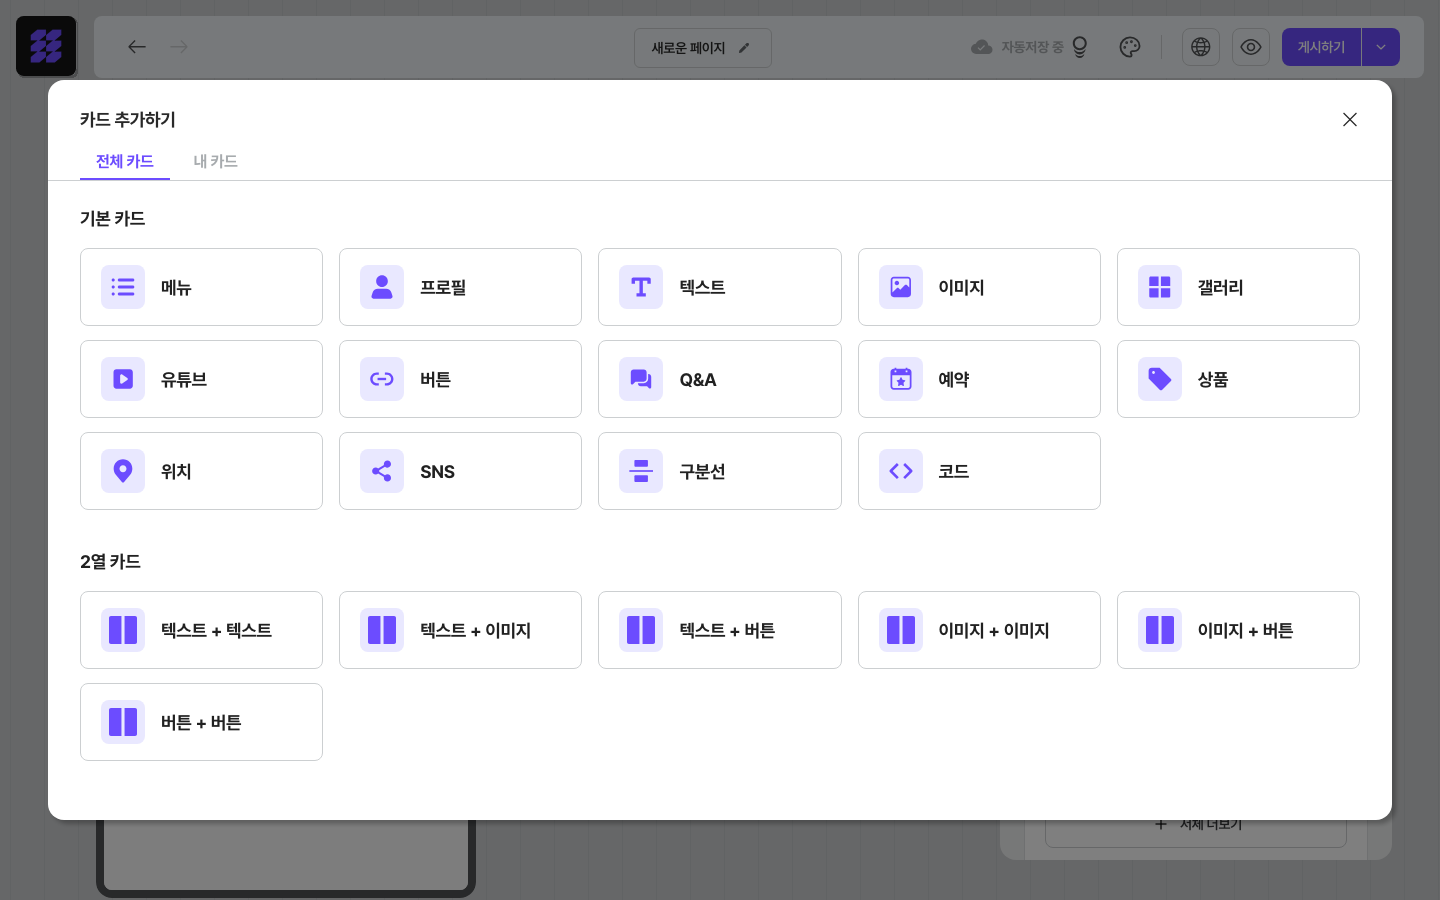Image resolution: width=1440 pixels, height=900 pixels.
Task: Add the 버튼 (button) card
Action: tap(460, 379)
